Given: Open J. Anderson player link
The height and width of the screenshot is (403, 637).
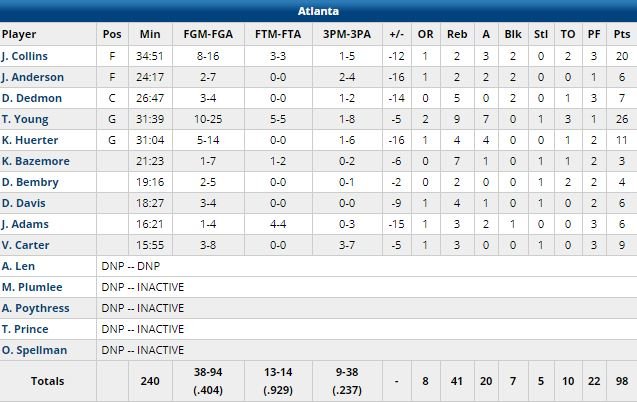Looking at the screenshot, I should click(32, 77).
